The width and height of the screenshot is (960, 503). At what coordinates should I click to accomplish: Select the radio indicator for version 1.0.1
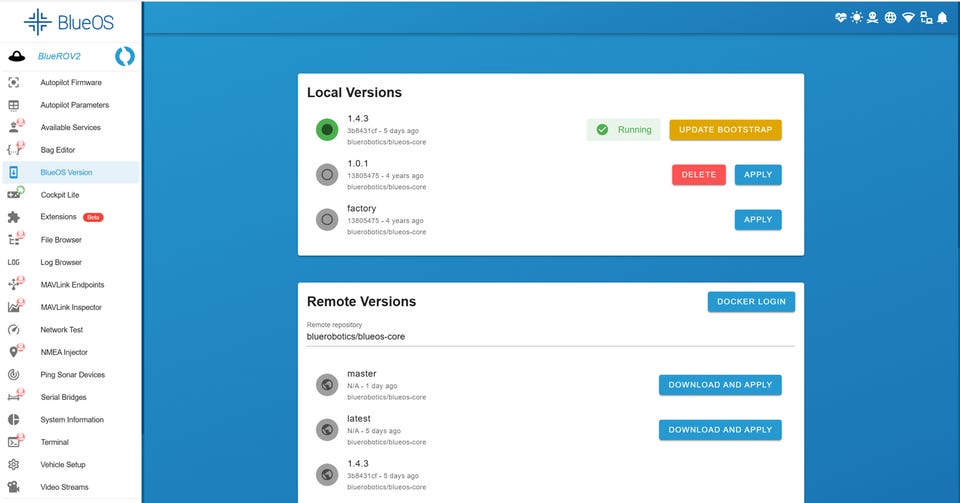point(327,174)
